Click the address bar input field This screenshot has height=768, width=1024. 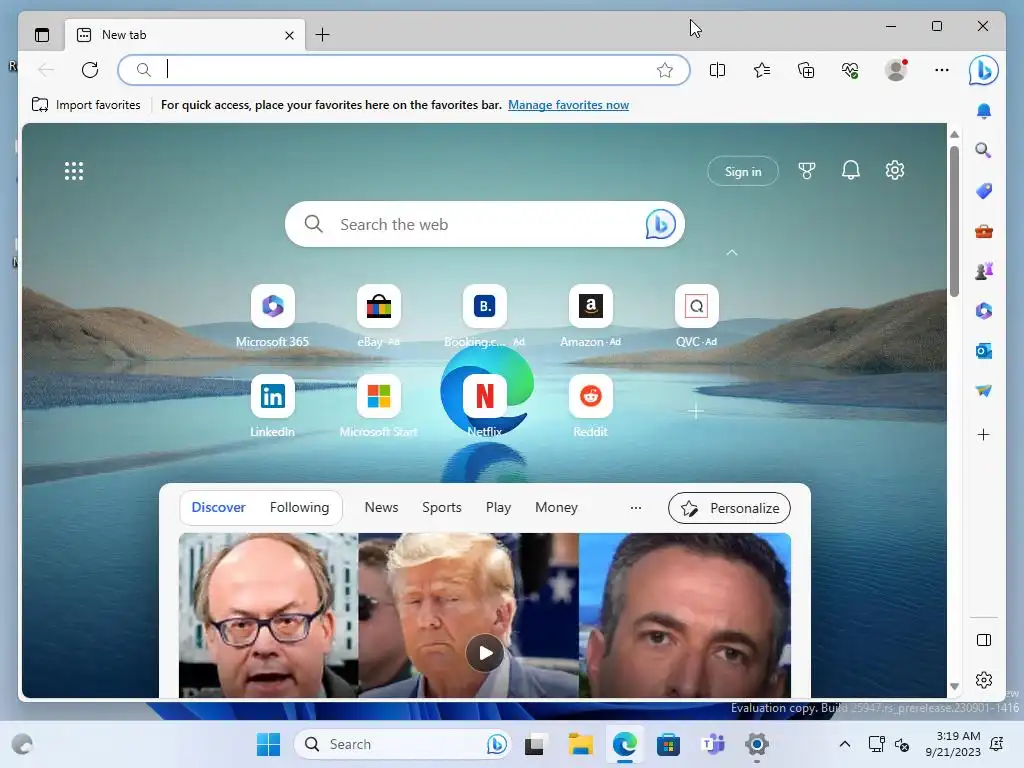click(x=404, y=70)
